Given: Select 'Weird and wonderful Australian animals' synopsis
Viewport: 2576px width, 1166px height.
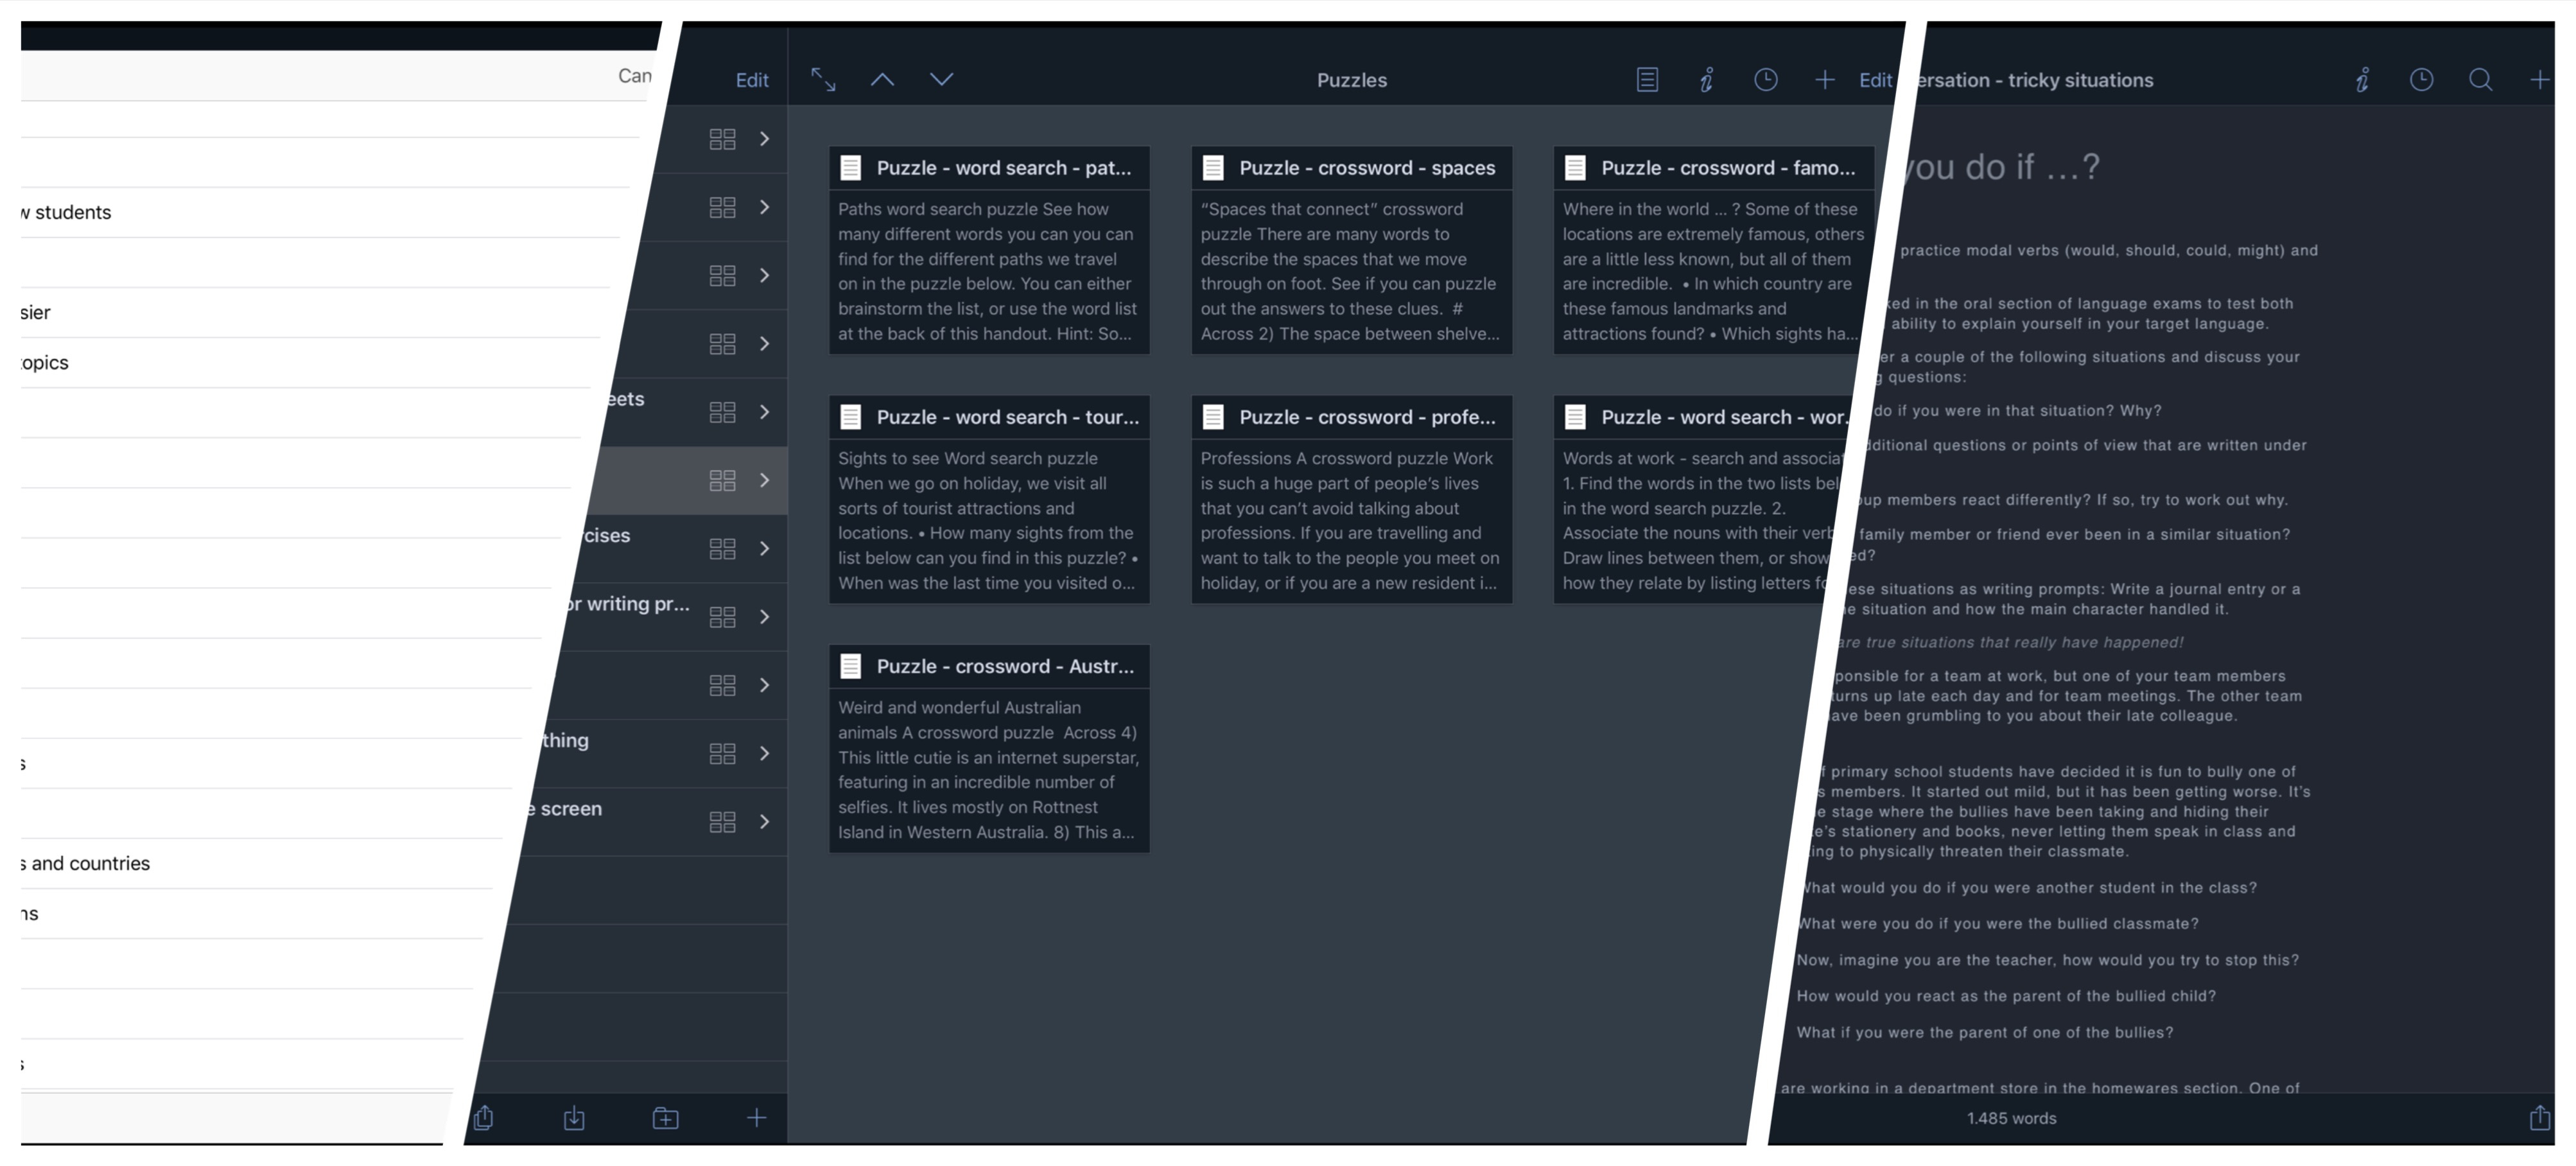Looking at the screenshot, I should [988, 769].
